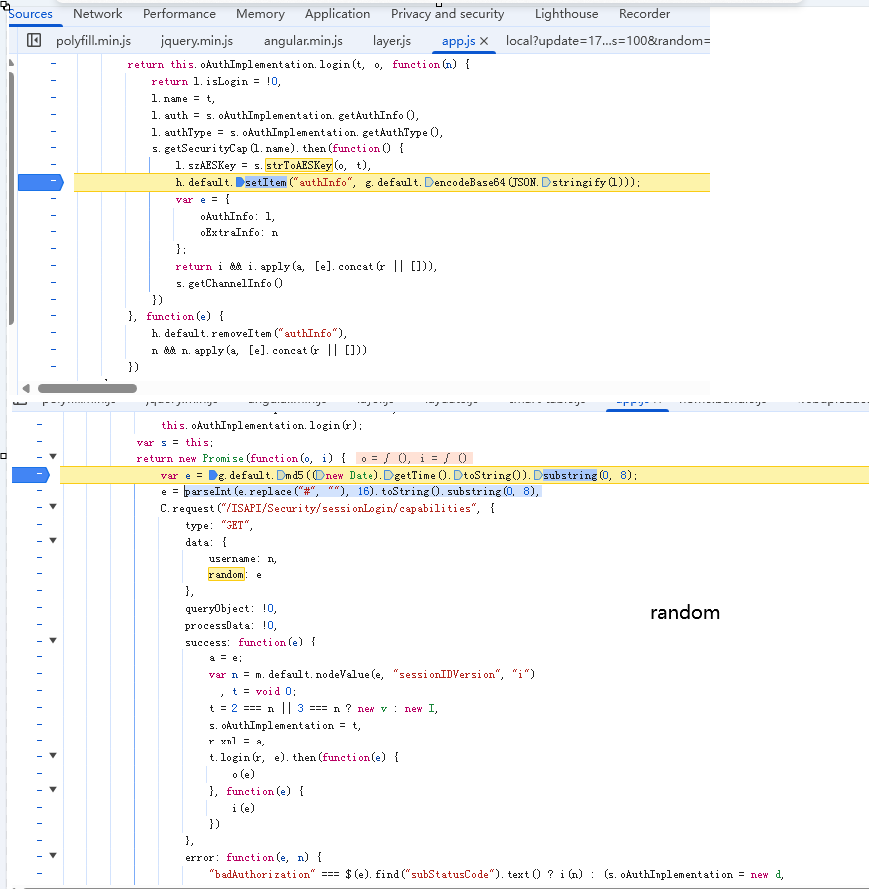869x889 pixels.
Task: Open the Network panel tab
Action: tap(98, 14)
